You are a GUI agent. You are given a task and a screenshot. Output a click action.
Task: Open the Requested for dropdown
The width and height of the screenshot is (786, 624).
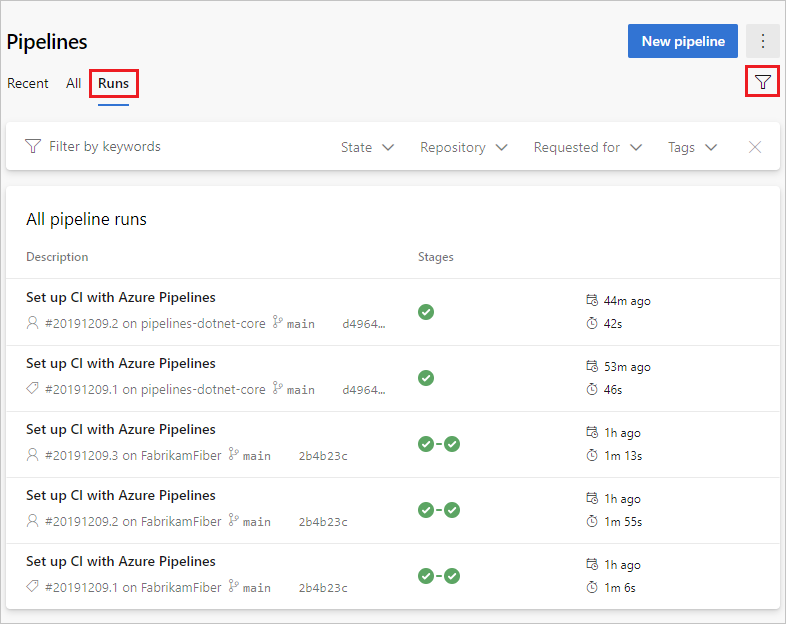(587, 147)
